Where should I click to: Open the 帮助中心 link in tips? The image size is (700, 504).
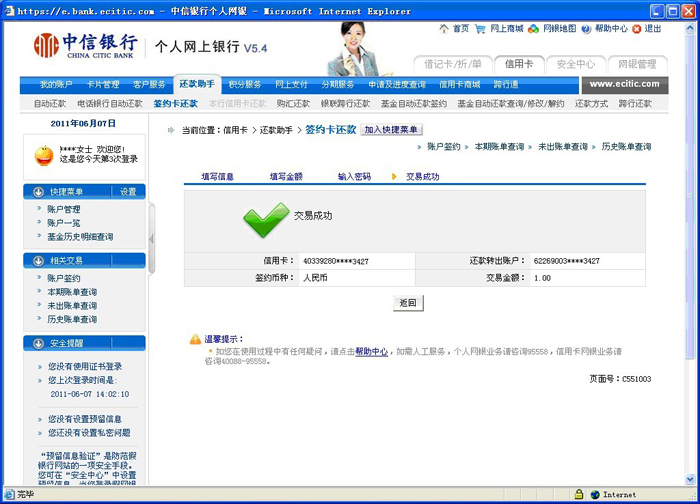371,352
